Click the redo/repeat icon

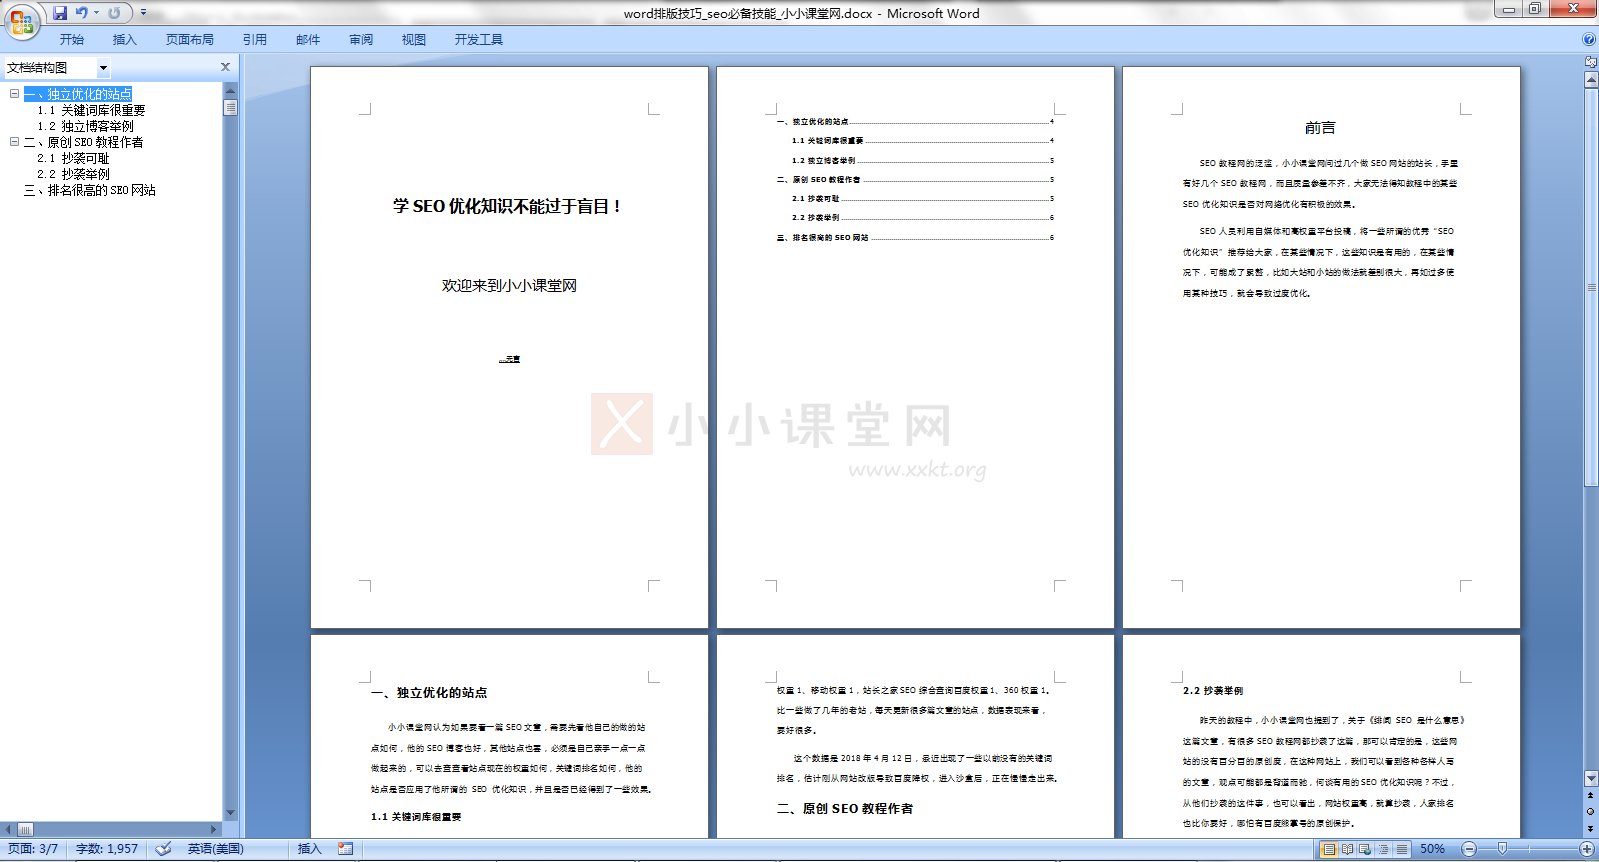point(114,13)
